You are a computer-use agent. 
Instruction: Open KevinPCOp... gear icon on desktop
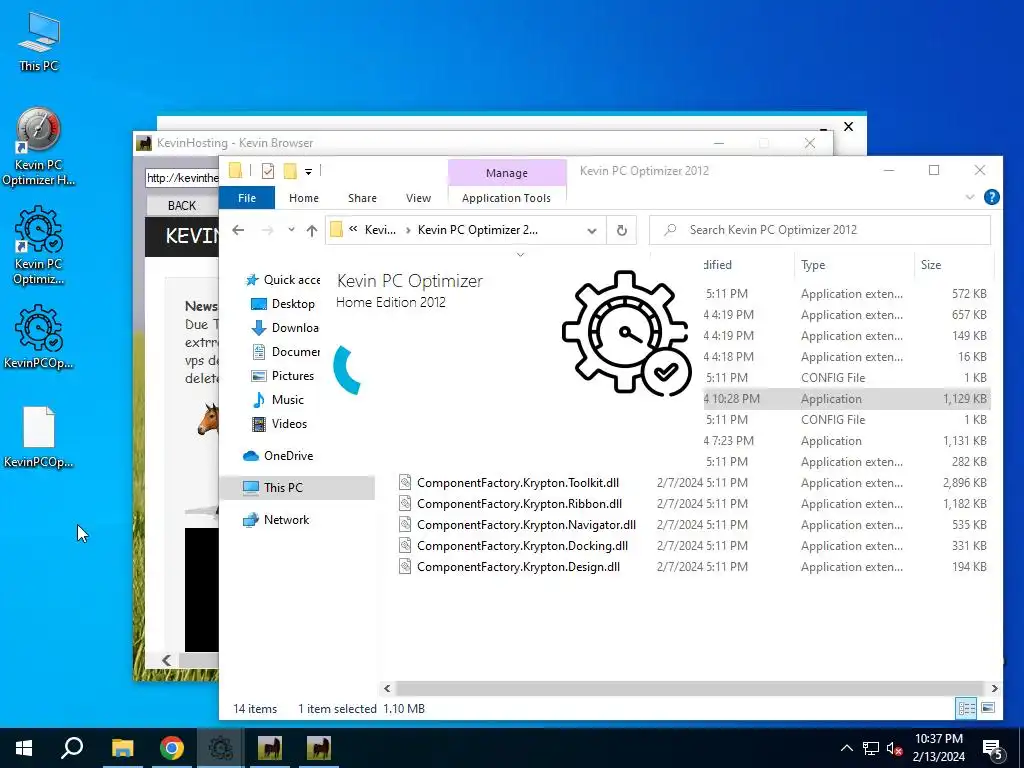(x=39, y=336)
